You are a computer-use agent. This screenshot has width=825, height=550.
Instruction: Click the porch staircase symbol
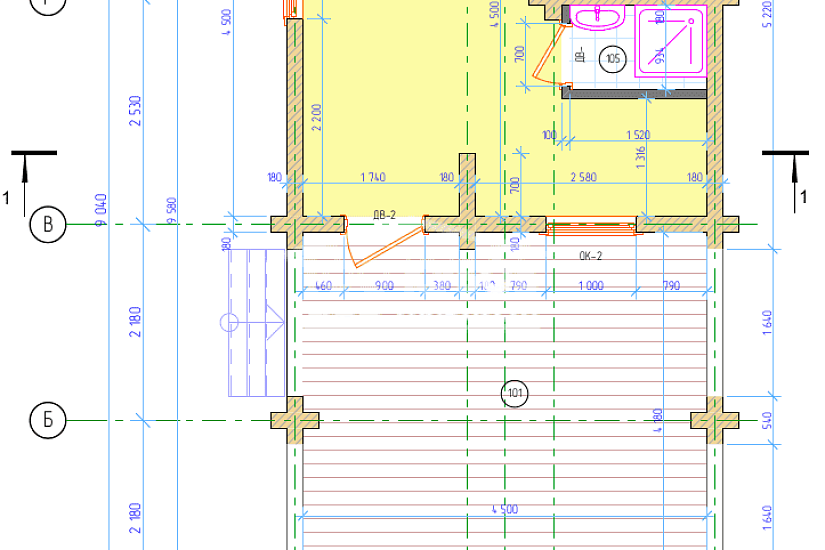tap(256, 322)
